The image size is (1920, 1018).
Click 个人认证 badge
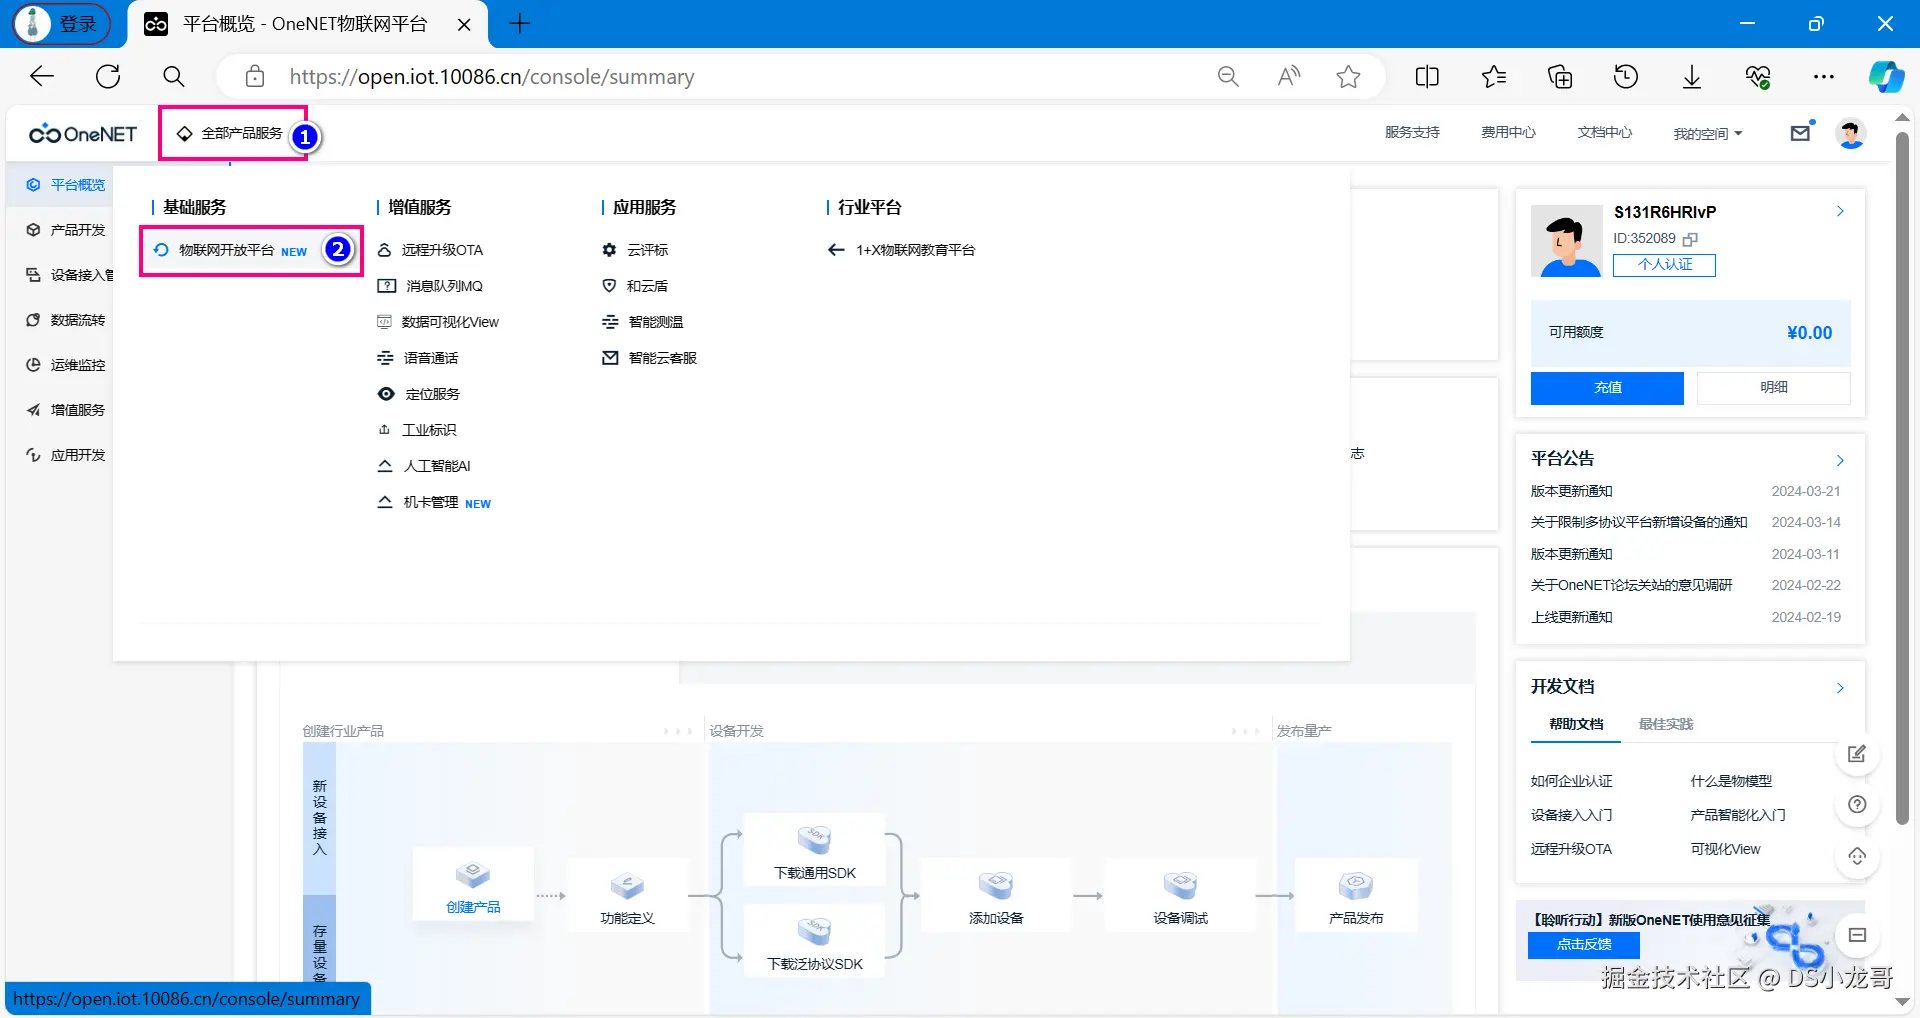(x=1664, y=265)
